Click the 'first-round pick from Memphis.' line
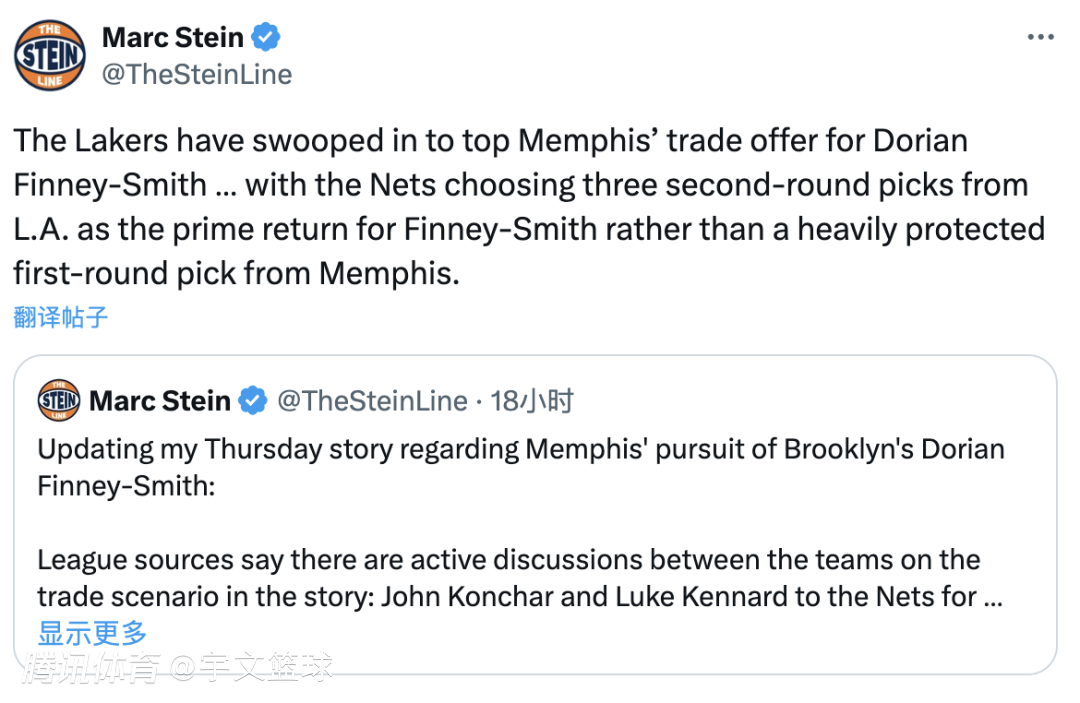The image size is (1080, 703). click(x=236, y=273)
